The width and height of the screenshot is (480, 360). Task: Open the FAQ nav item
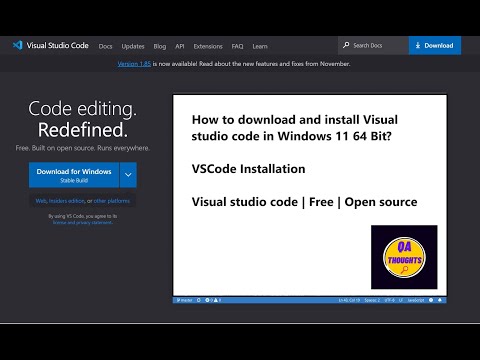point(237,46)
